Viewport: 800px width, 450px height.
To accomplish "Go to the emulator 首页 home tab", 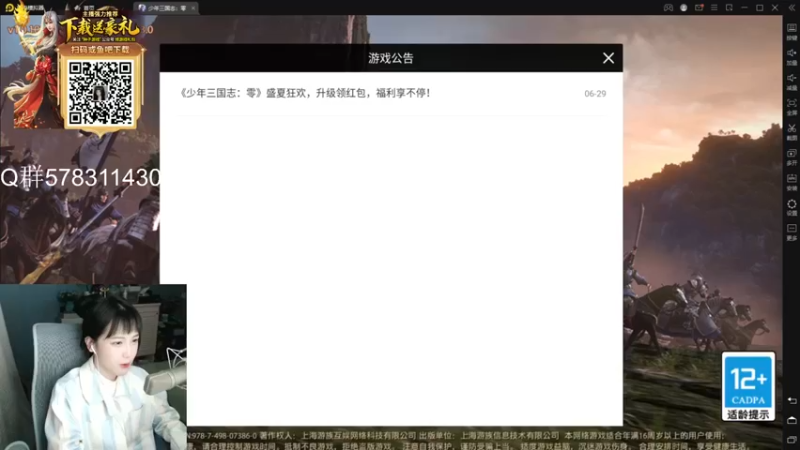I will [85, 8].
